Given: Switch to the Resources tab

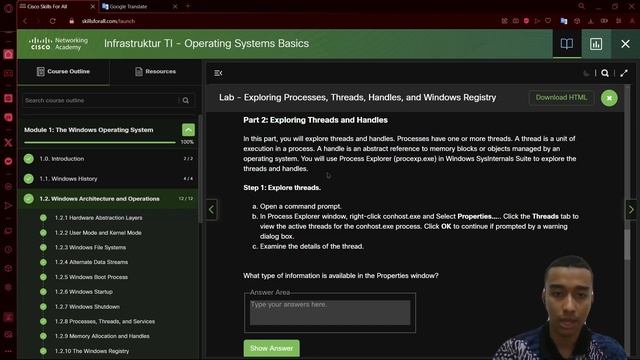Looking at the screenshot, I should [155, 71].
